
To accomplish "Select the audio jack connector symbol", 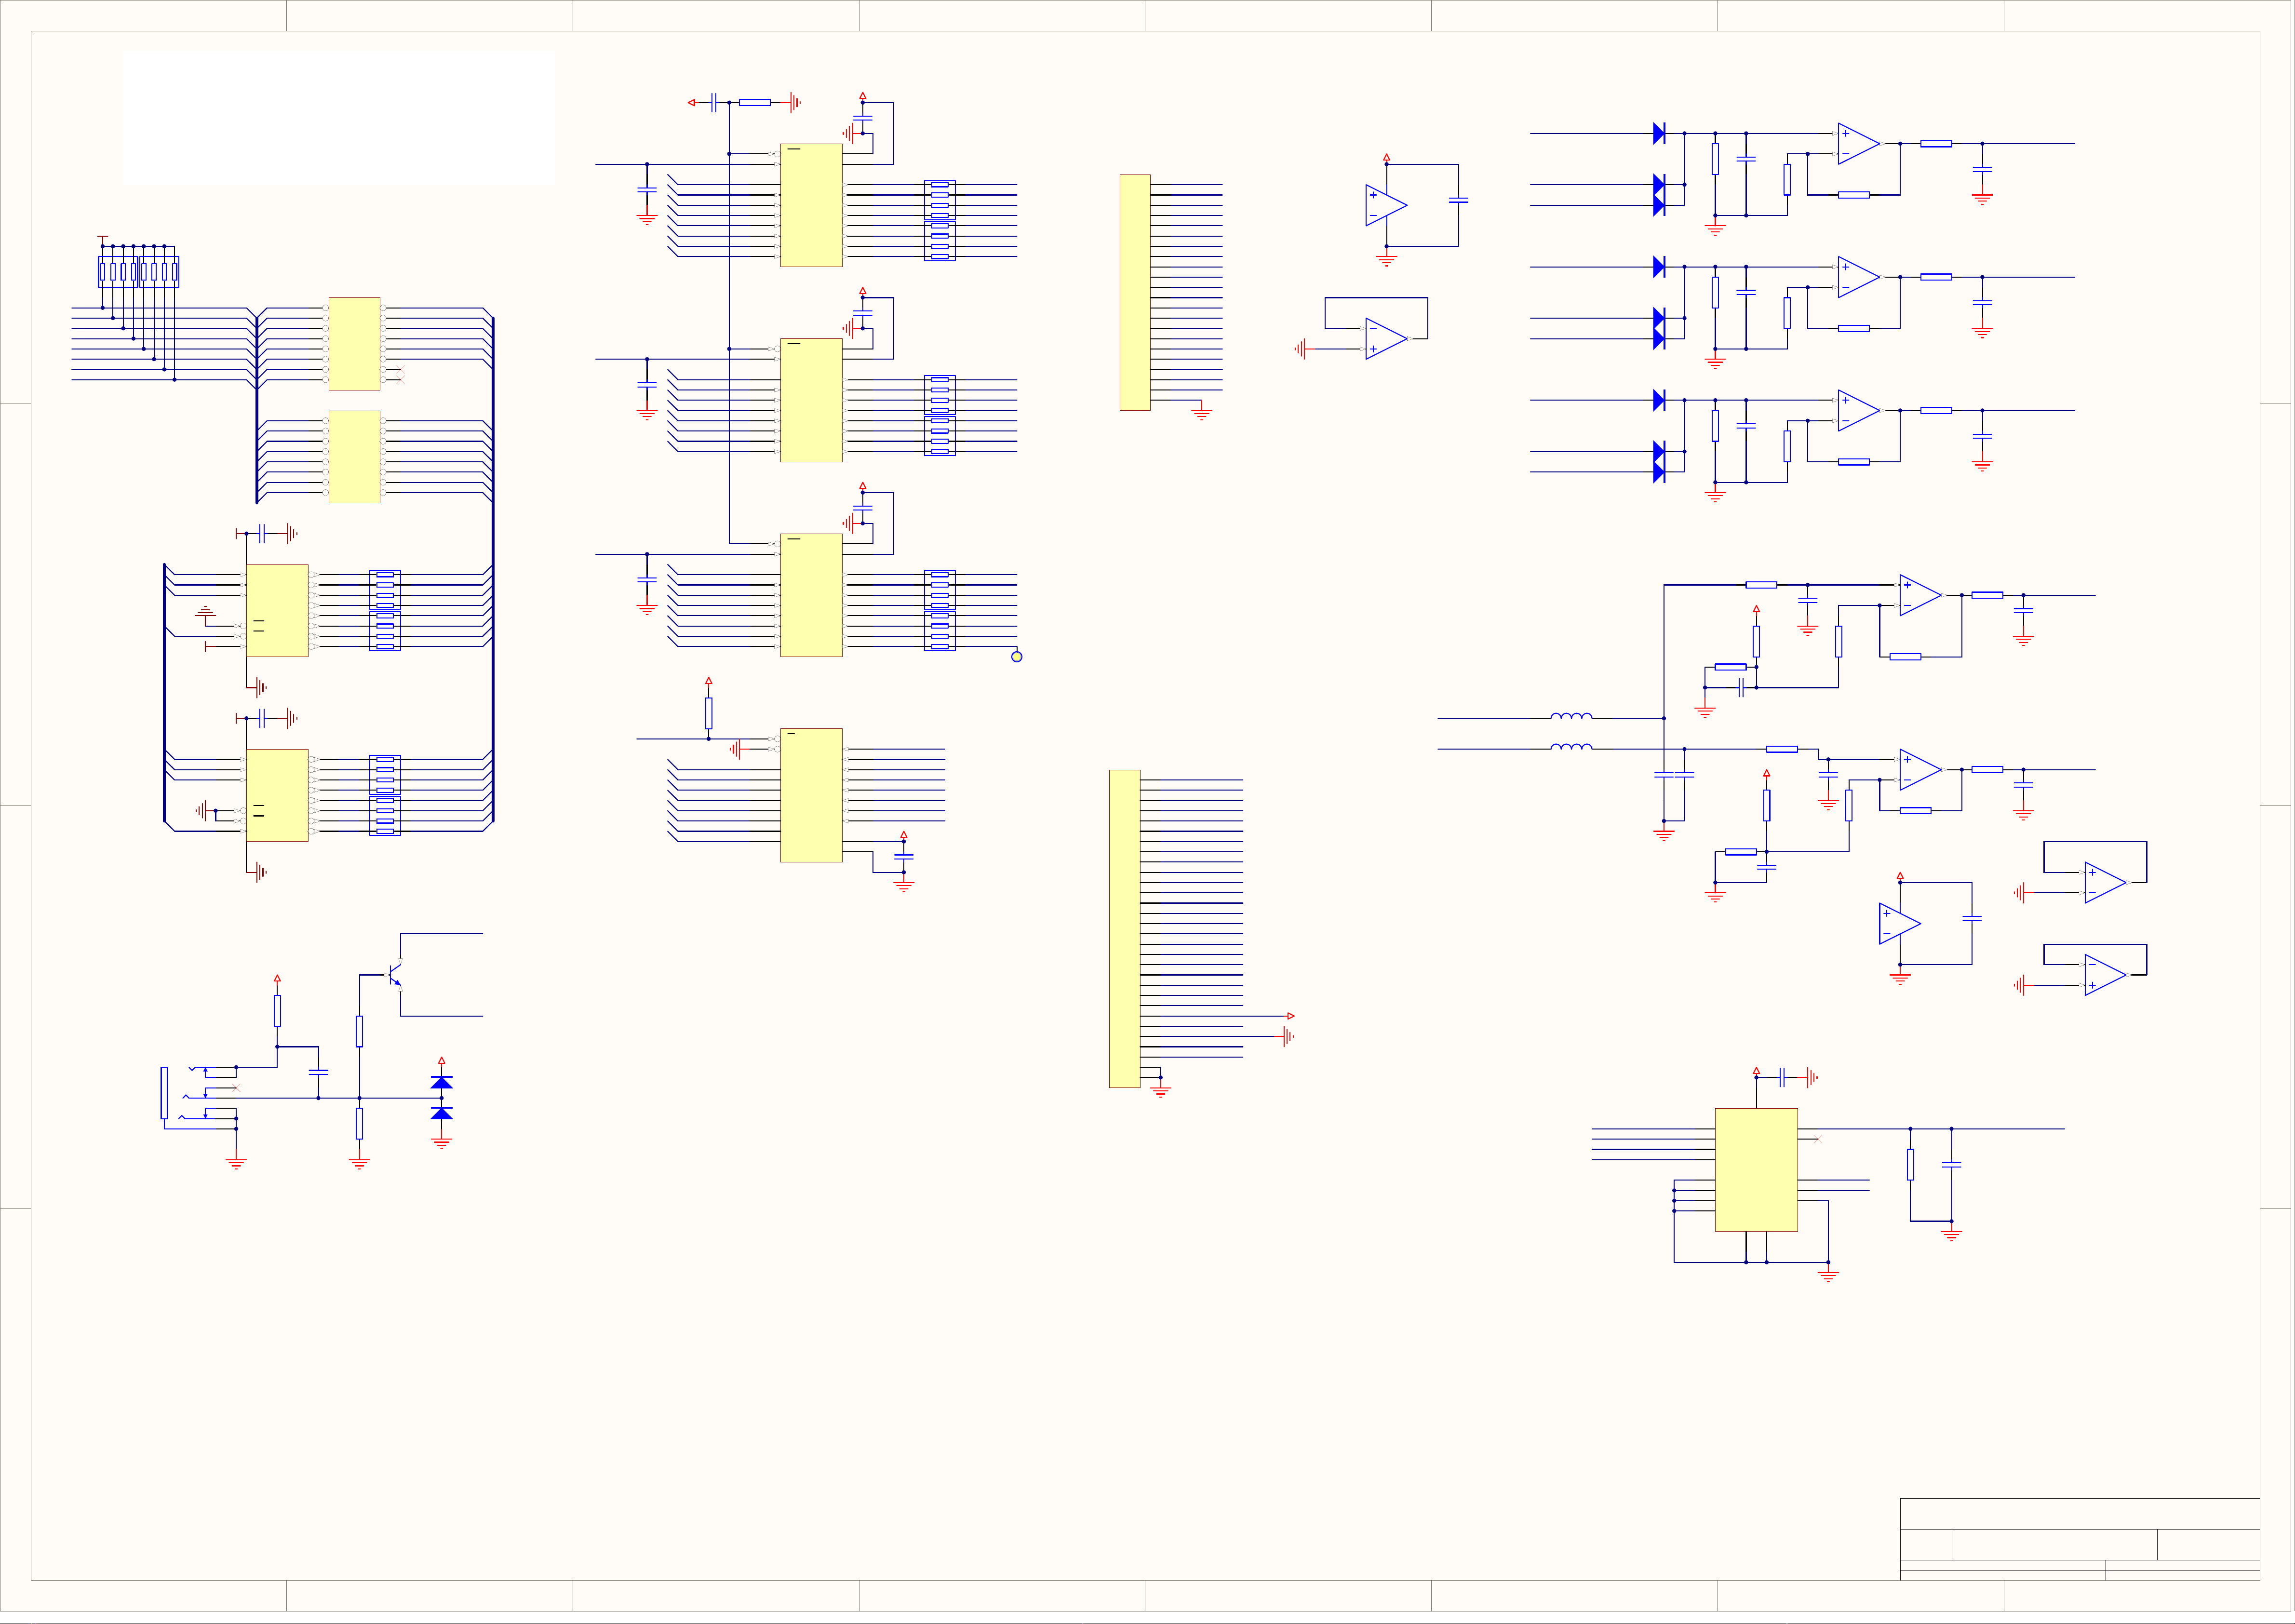I will click(200, 1097).
